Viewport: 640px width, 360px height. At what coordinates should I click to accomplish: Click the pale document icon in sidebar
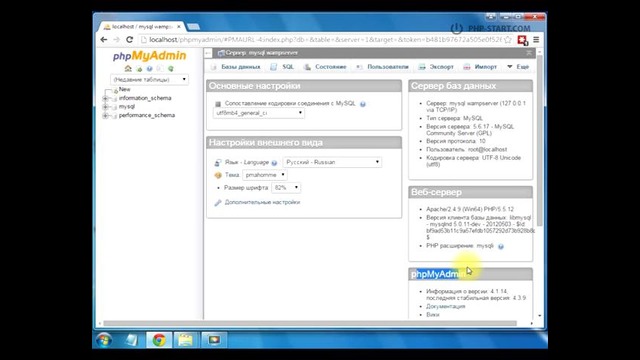160,69
